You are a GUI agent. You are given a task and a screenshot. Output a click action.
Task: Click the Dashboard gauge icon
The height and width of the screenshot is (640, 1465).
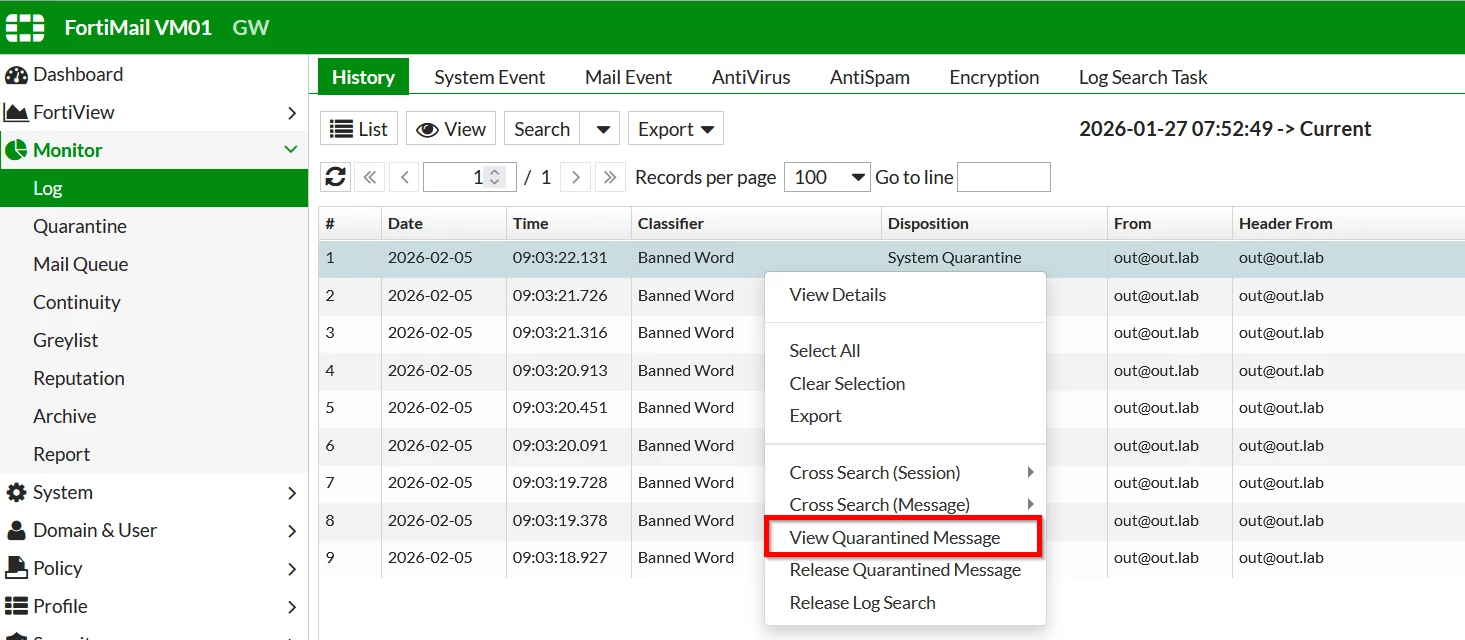[16, 75]
